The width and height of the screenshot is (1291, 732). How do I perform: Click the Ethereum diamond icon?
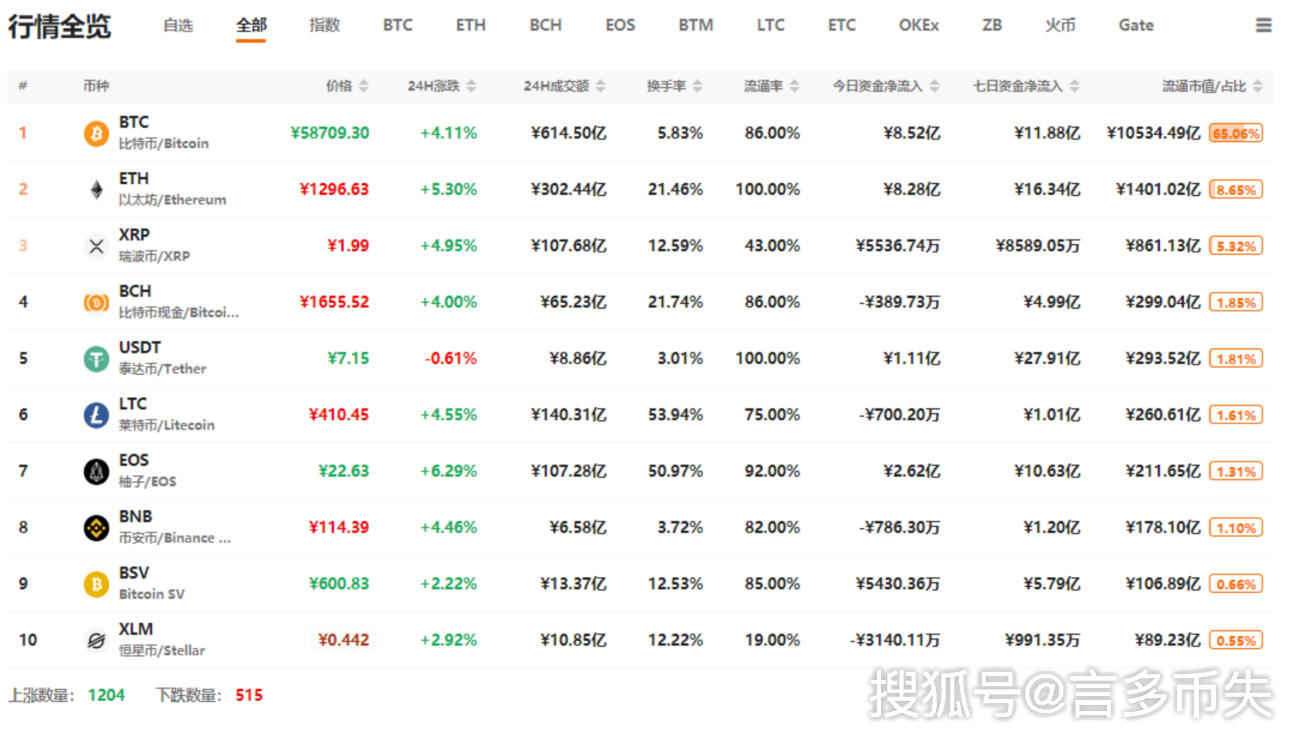point(96,189)
